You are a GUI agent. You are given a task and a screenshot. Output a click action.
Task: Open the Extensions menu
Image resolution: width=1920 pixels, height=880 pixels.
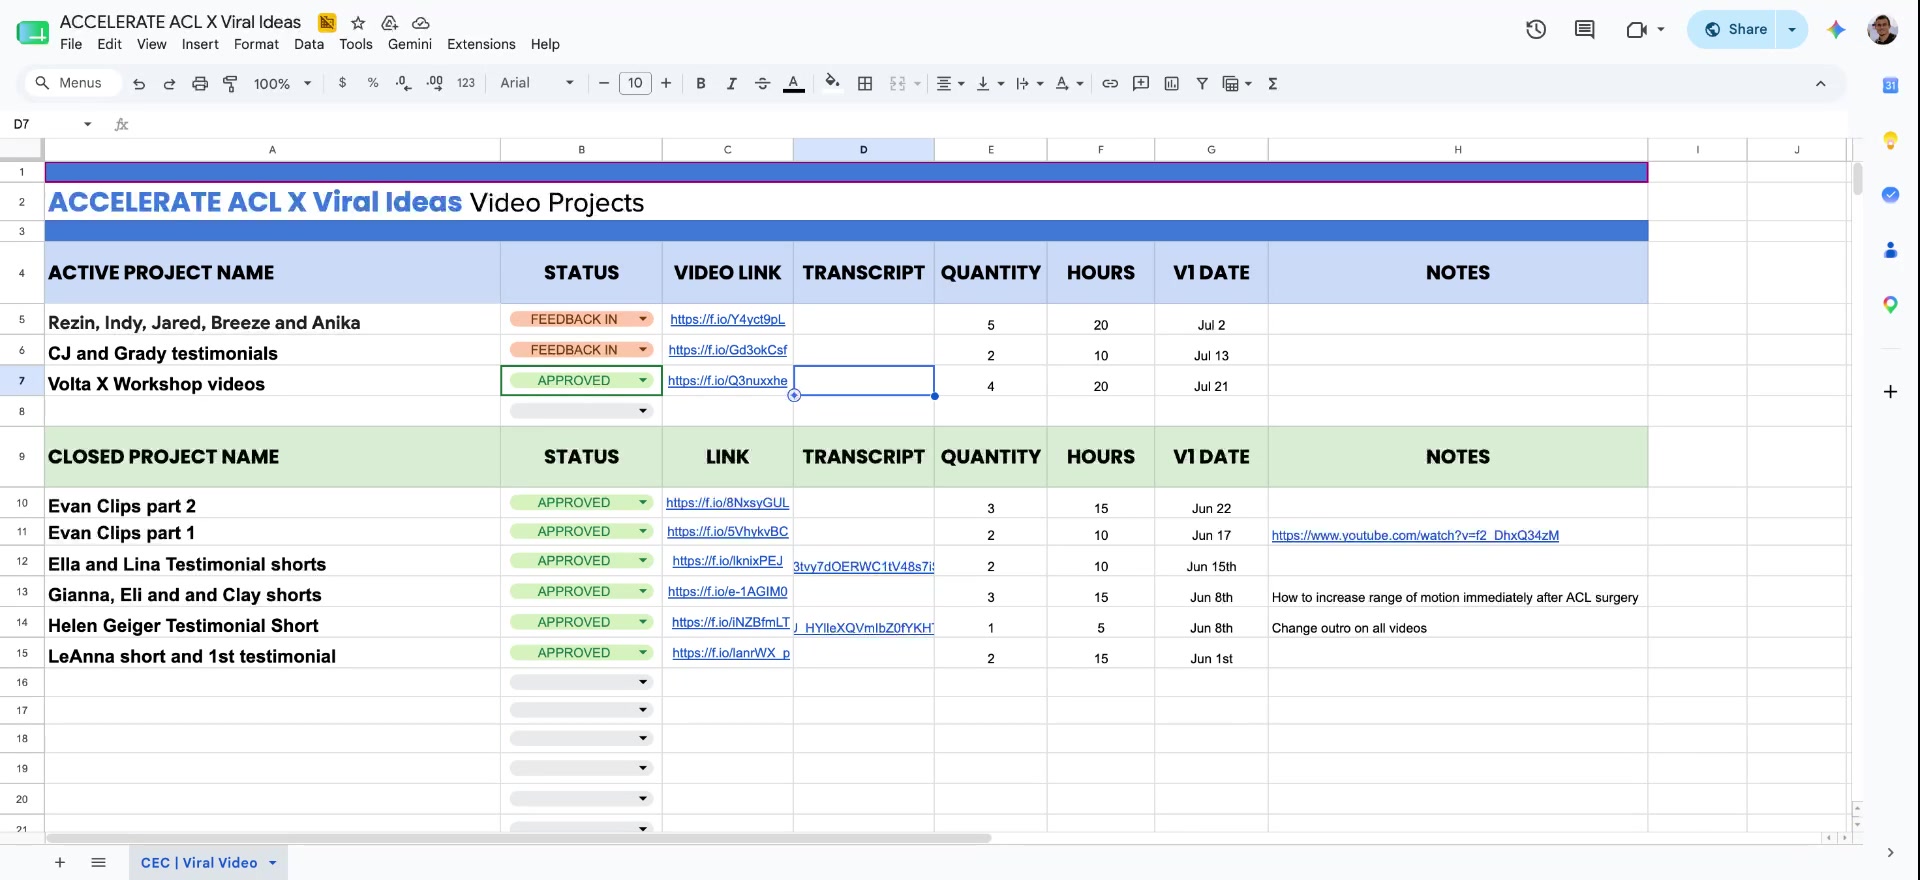pyautogui.click(x=481, y=44)
